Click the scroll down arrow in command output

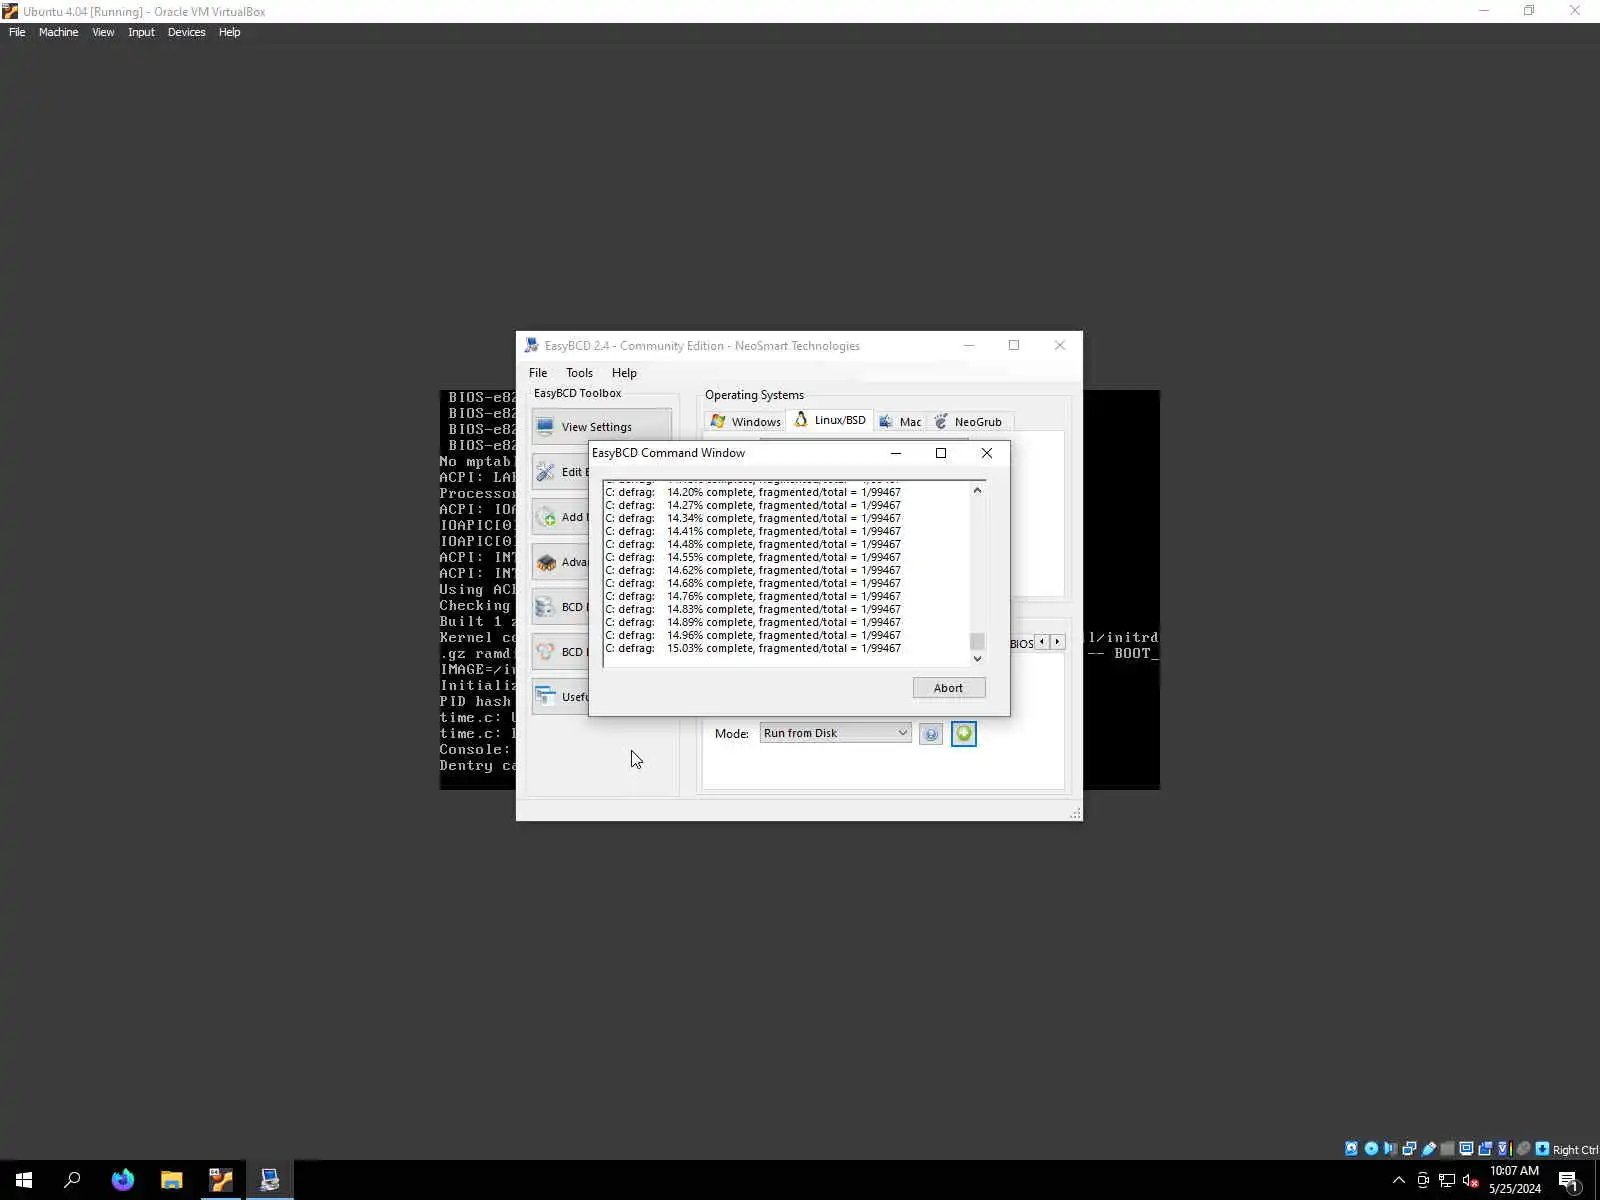[977, 658]
